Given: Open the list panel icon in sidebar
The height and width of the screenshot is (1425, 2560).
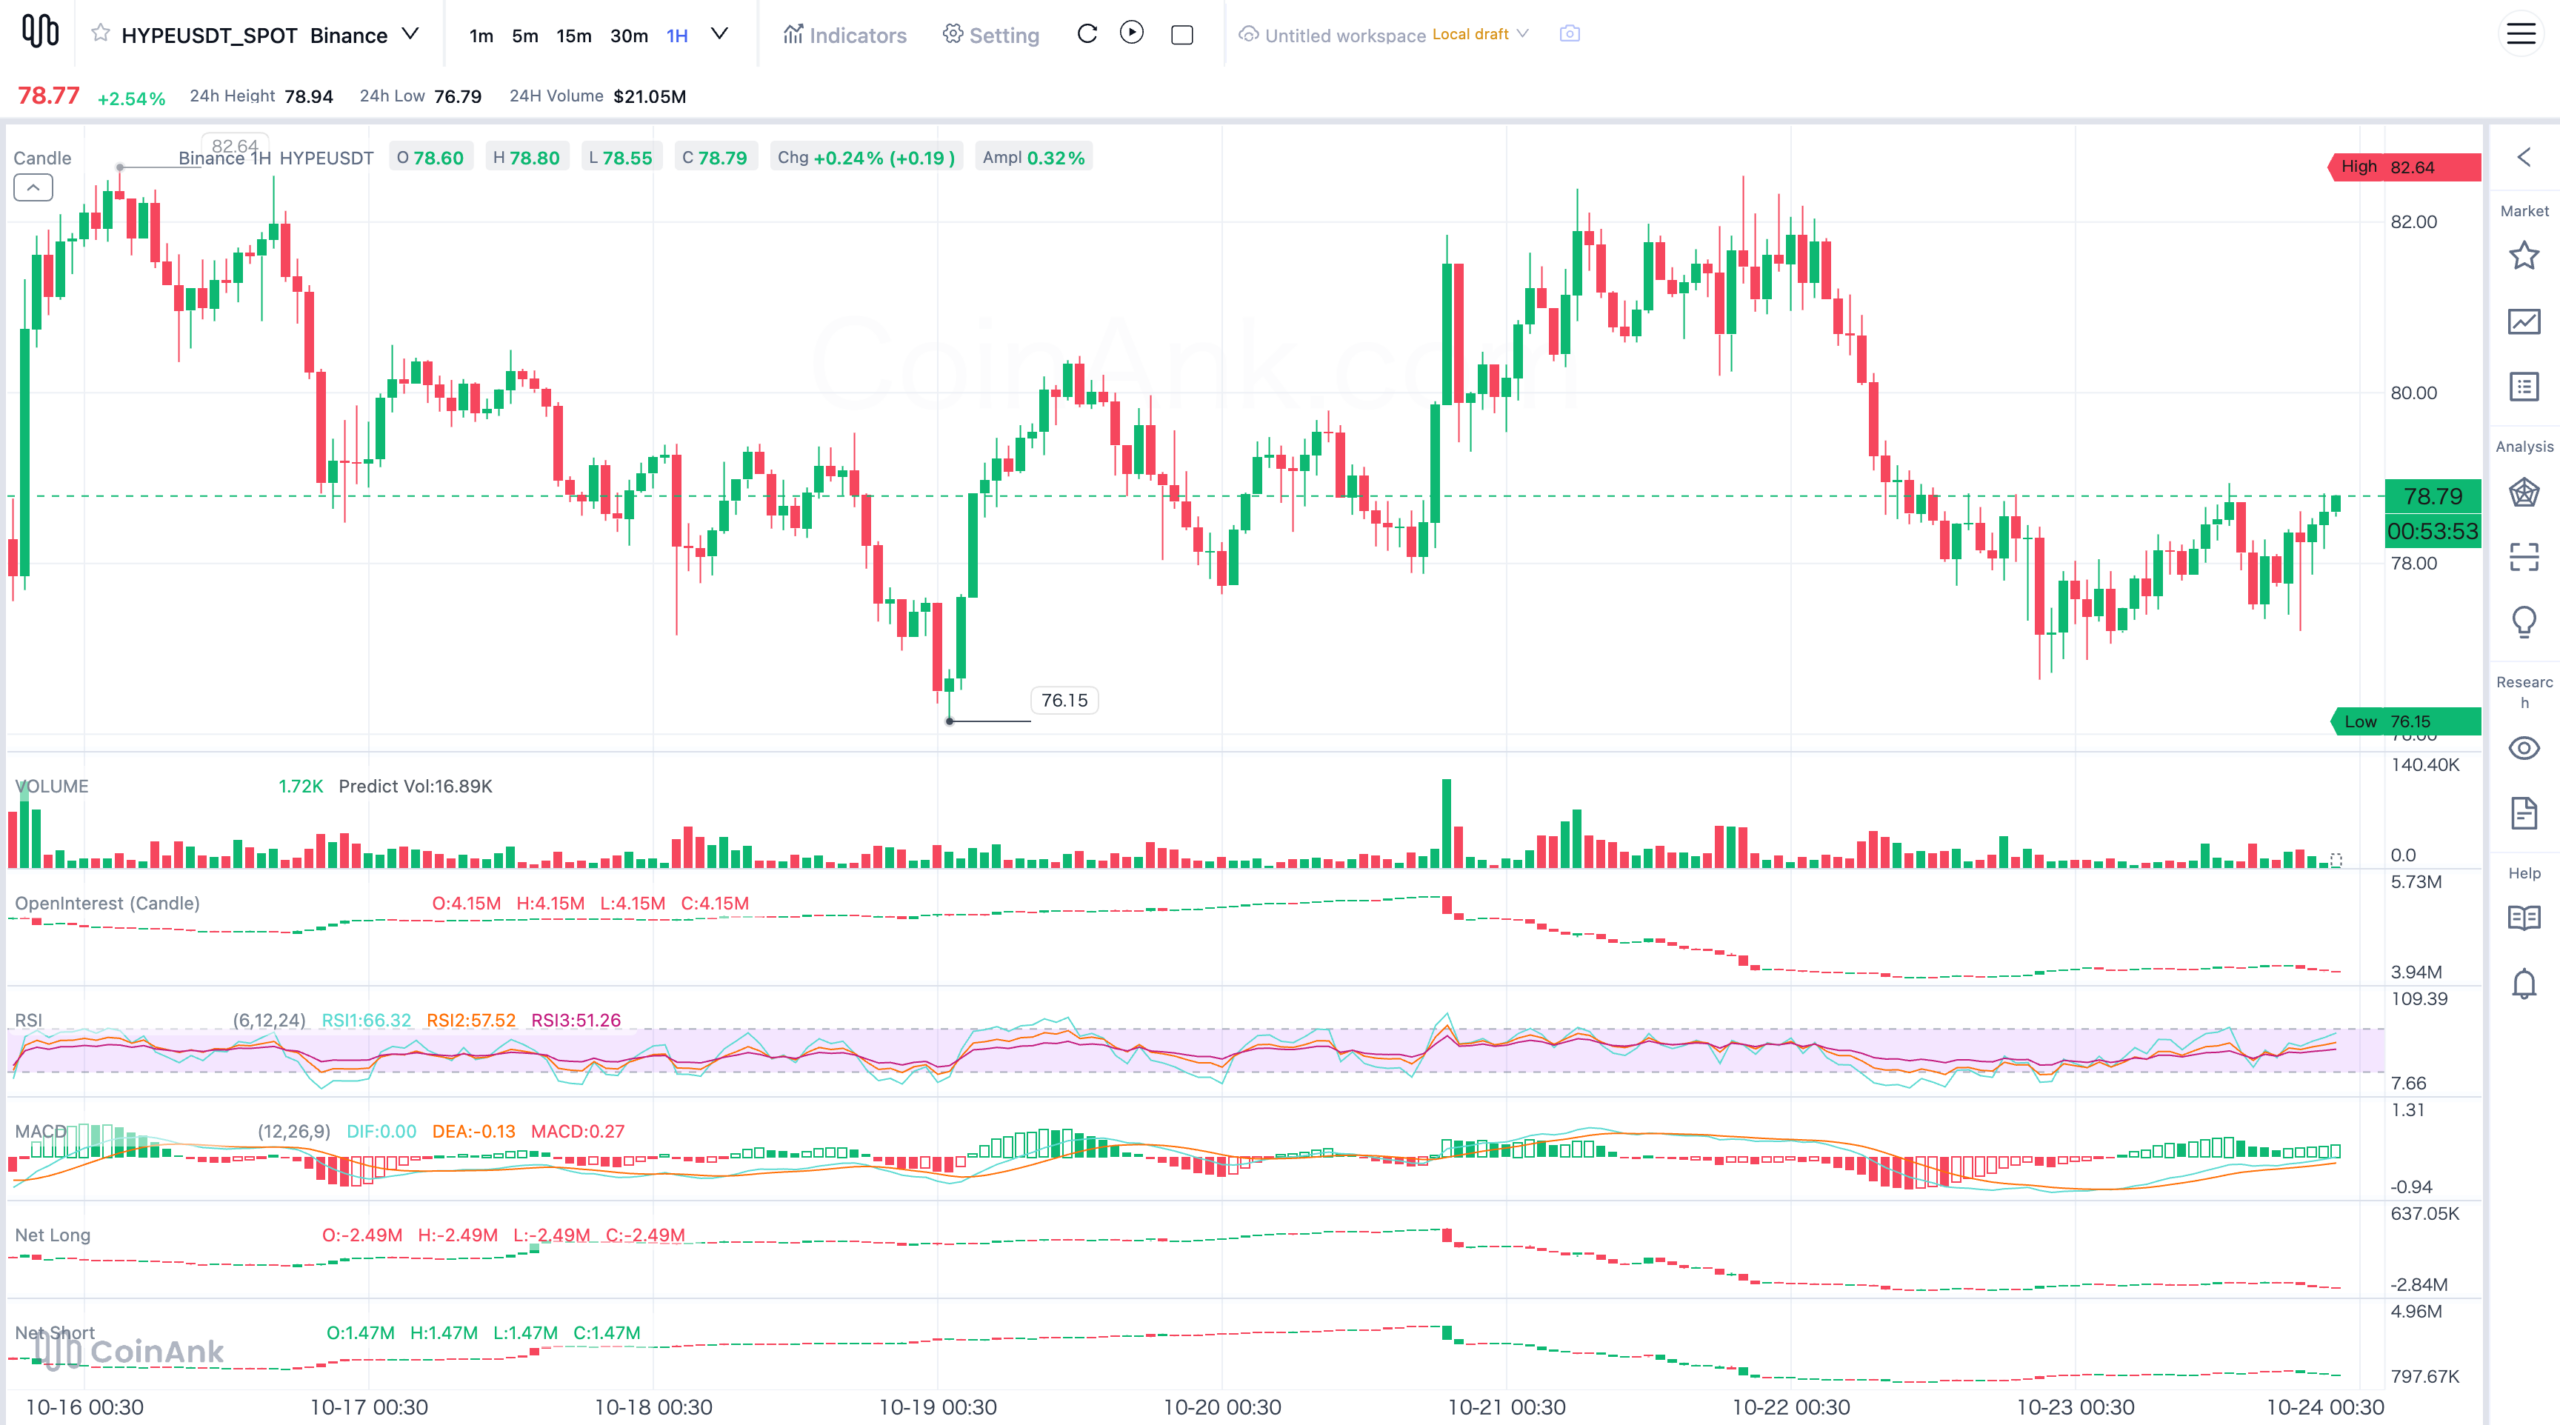Looking at the screenshot, I should click(2524, 386).
